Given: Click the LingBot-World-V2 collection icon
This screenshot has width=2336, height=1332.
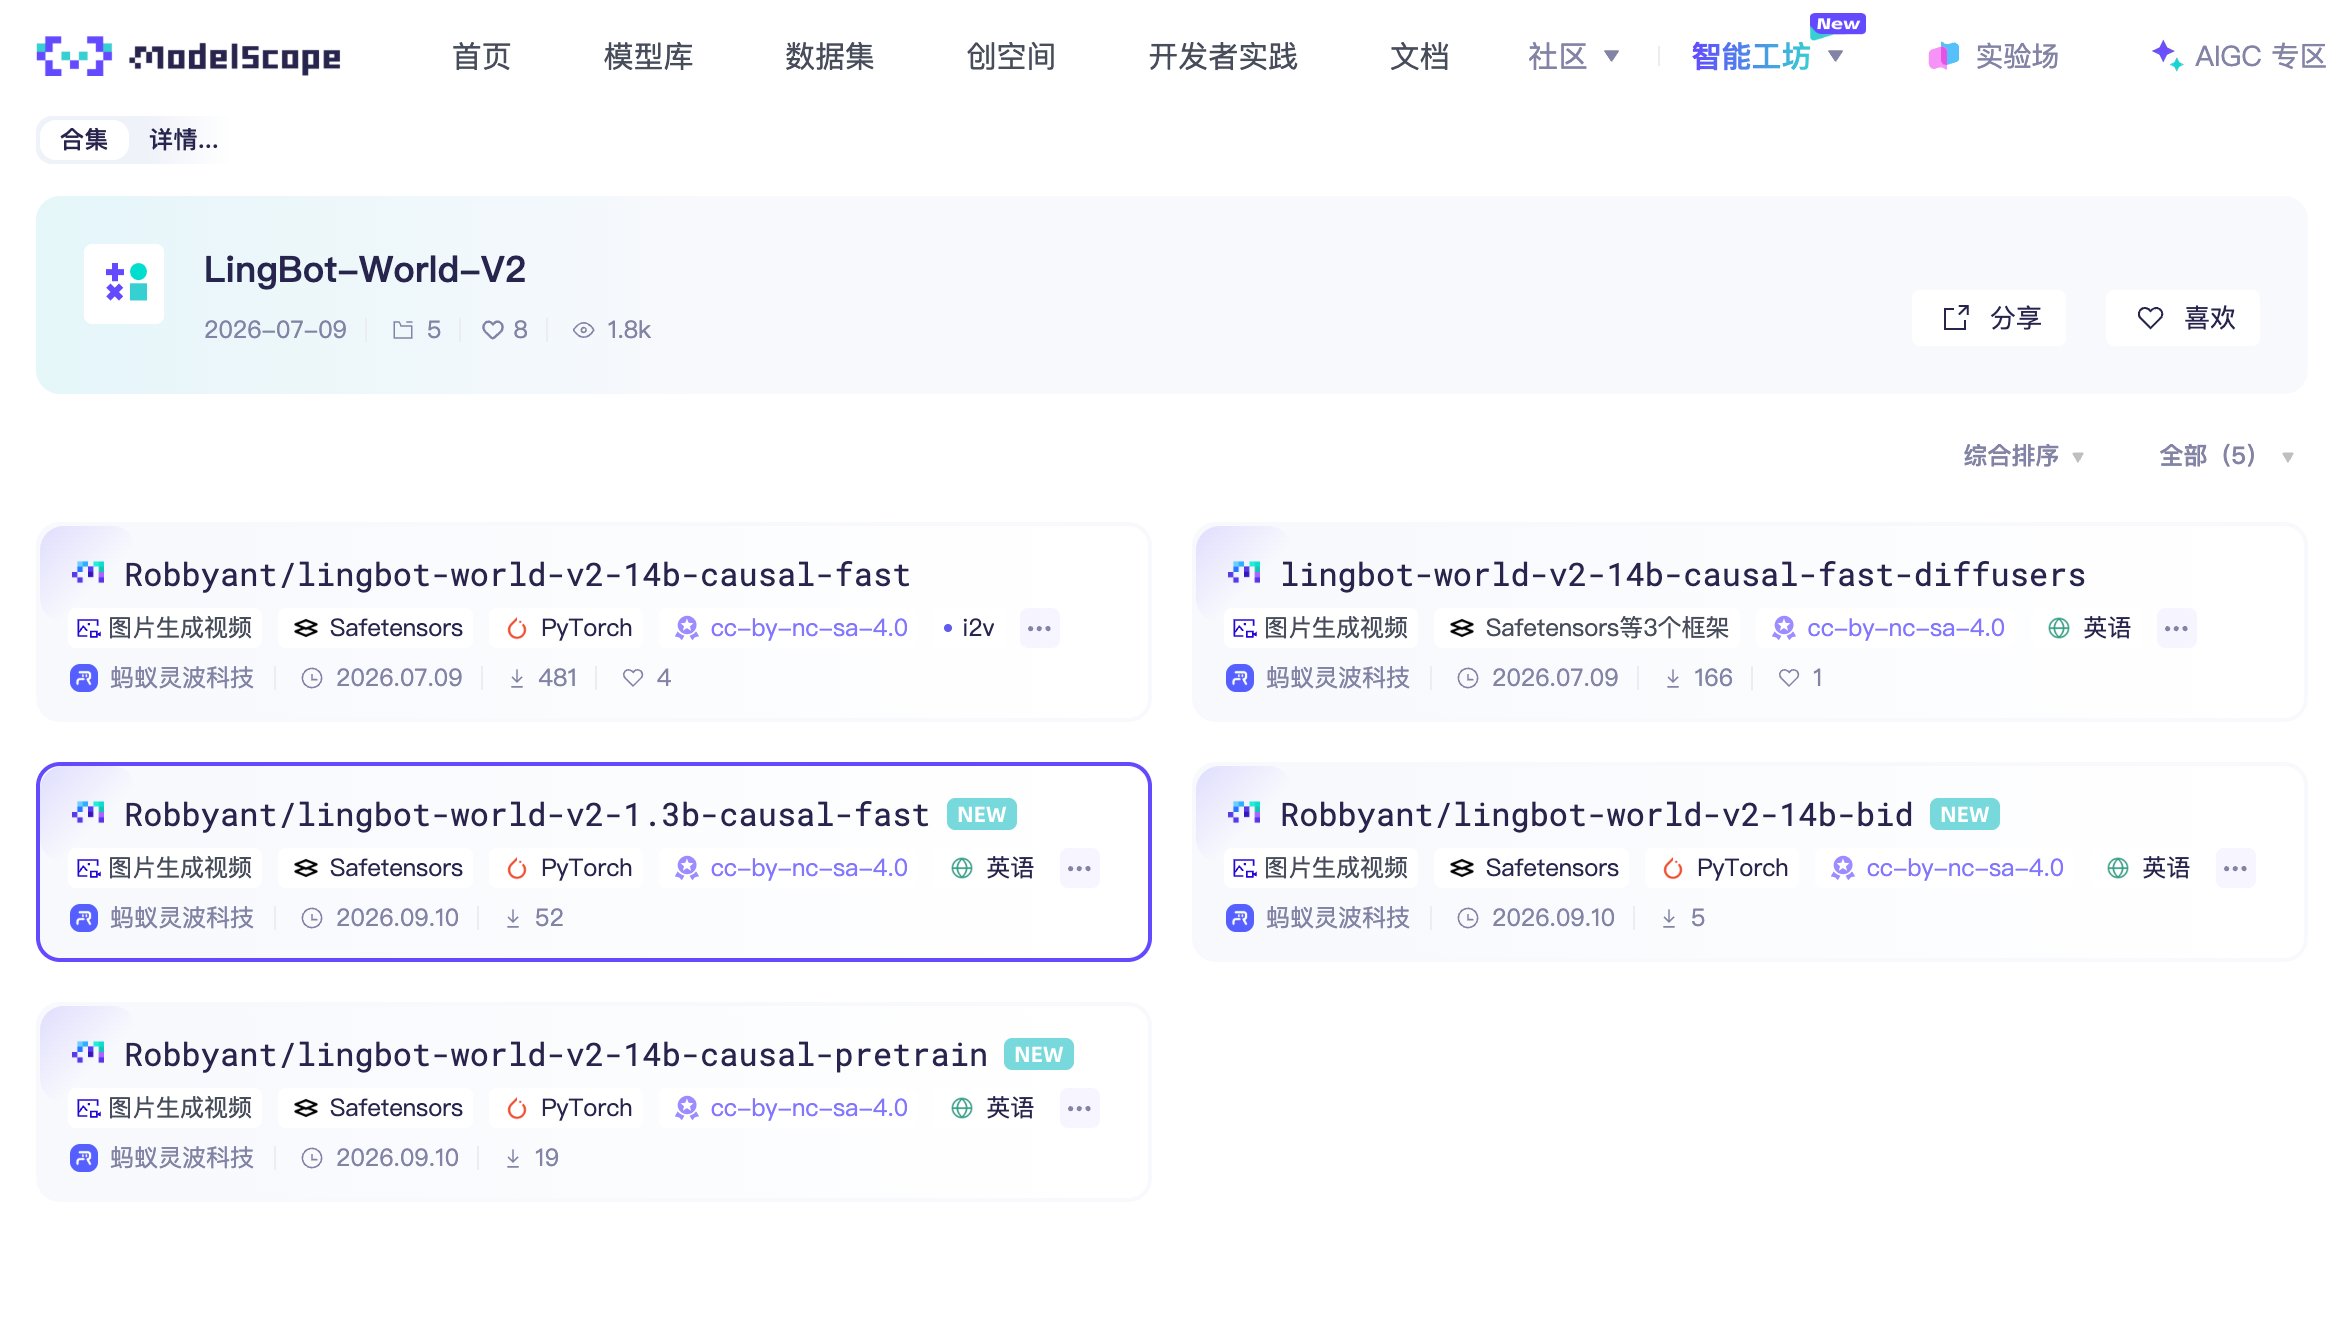Looking at the screenshot, I should (x=124, y=284).
